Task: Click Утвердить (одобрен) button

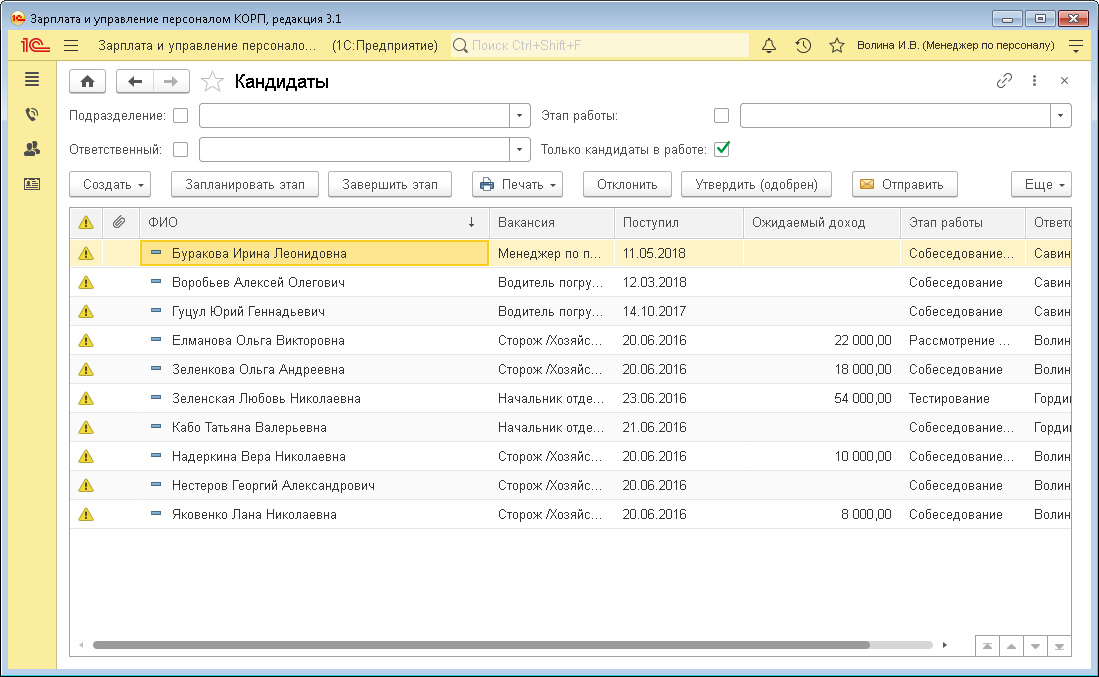Action: [x=756, y=184]
